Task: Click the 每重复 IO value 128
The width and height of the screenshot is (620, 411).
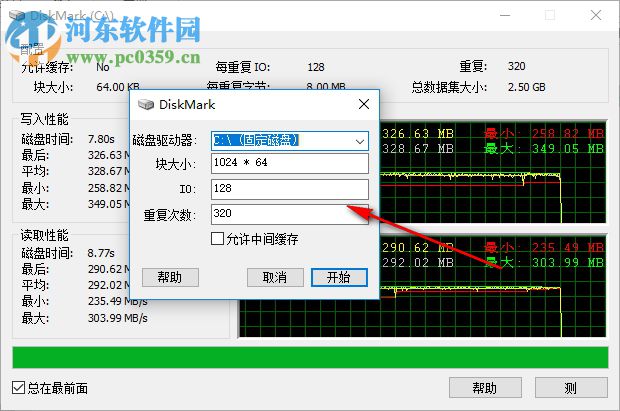Action: pyautogui.click(x=316, y=67)
